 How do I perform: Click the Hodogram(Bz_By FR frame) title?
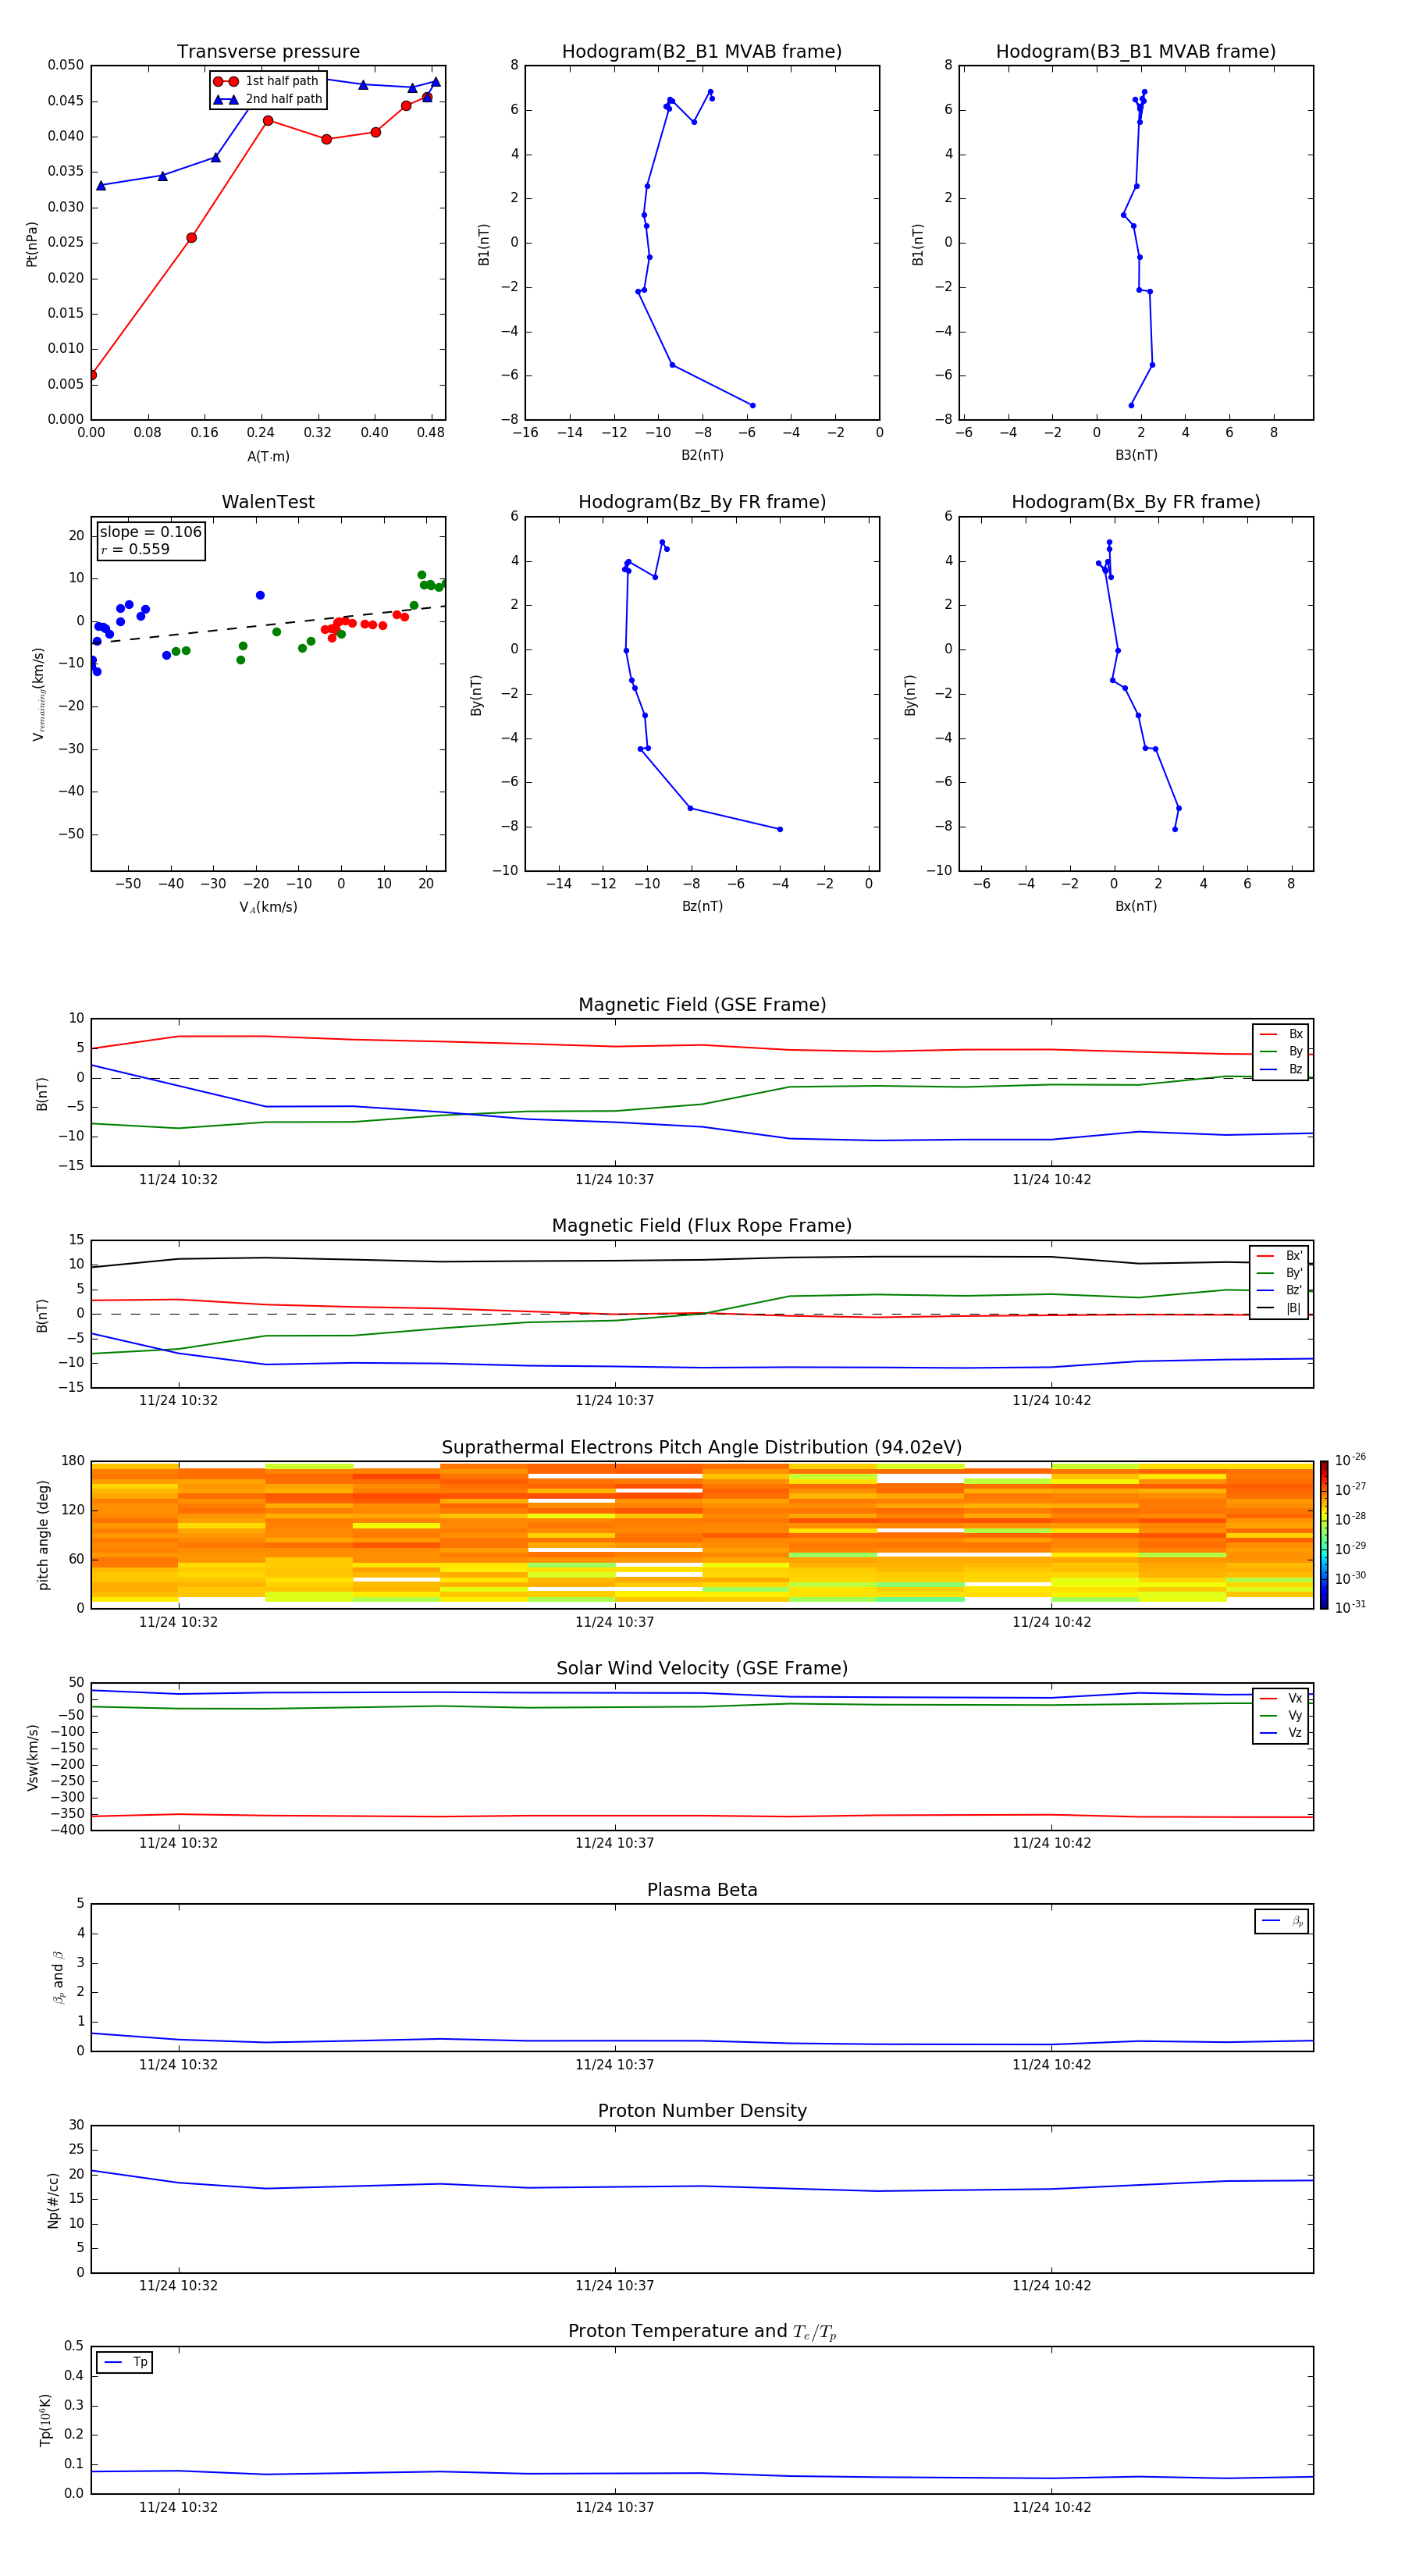[x=702, y=502]
